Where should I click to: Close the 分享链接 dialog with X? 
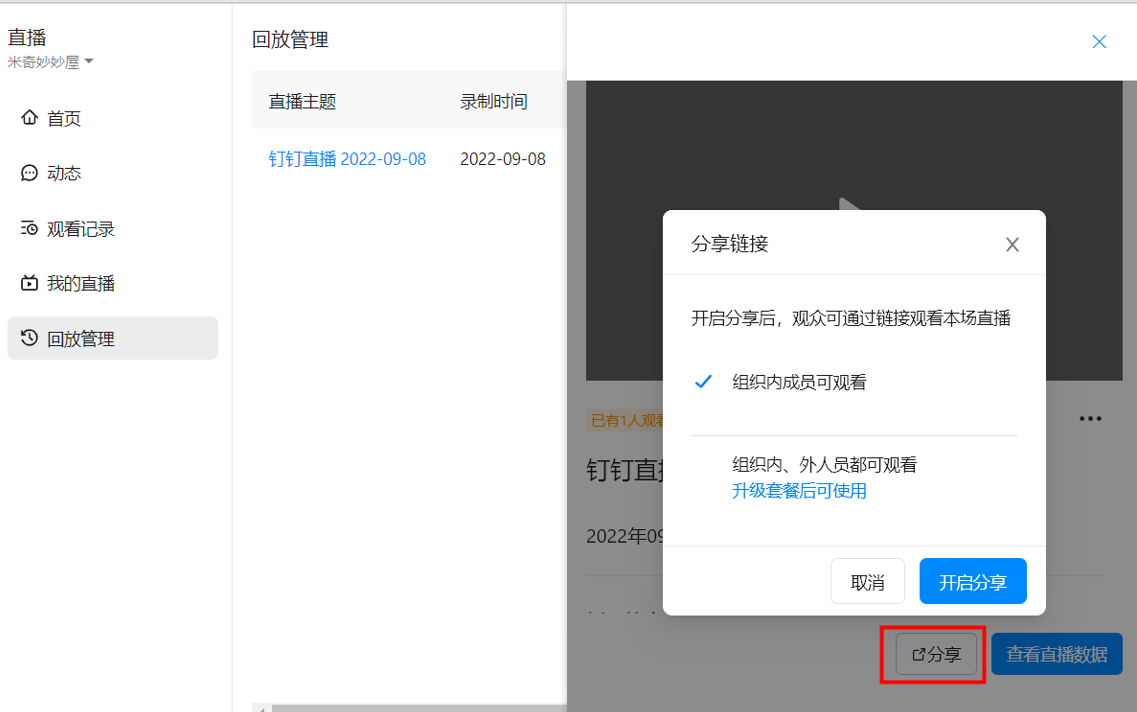click(x=1012, y=245)
